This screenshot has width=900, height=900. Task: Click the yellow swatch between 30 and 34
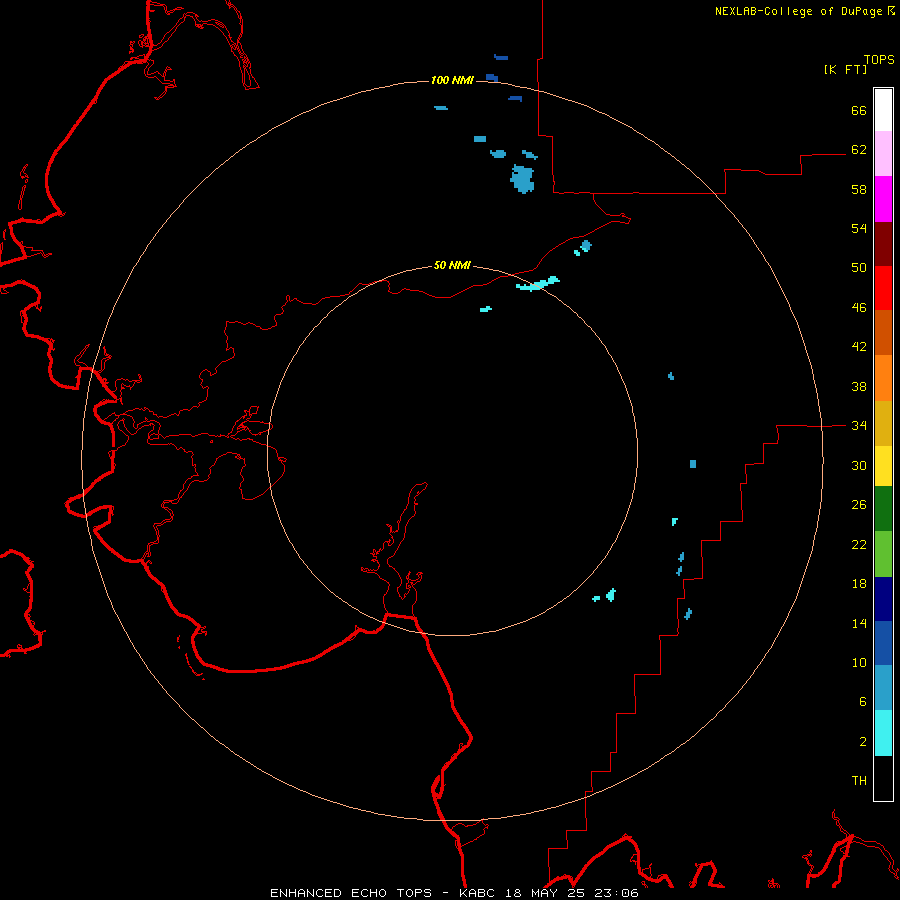(883, 466)
